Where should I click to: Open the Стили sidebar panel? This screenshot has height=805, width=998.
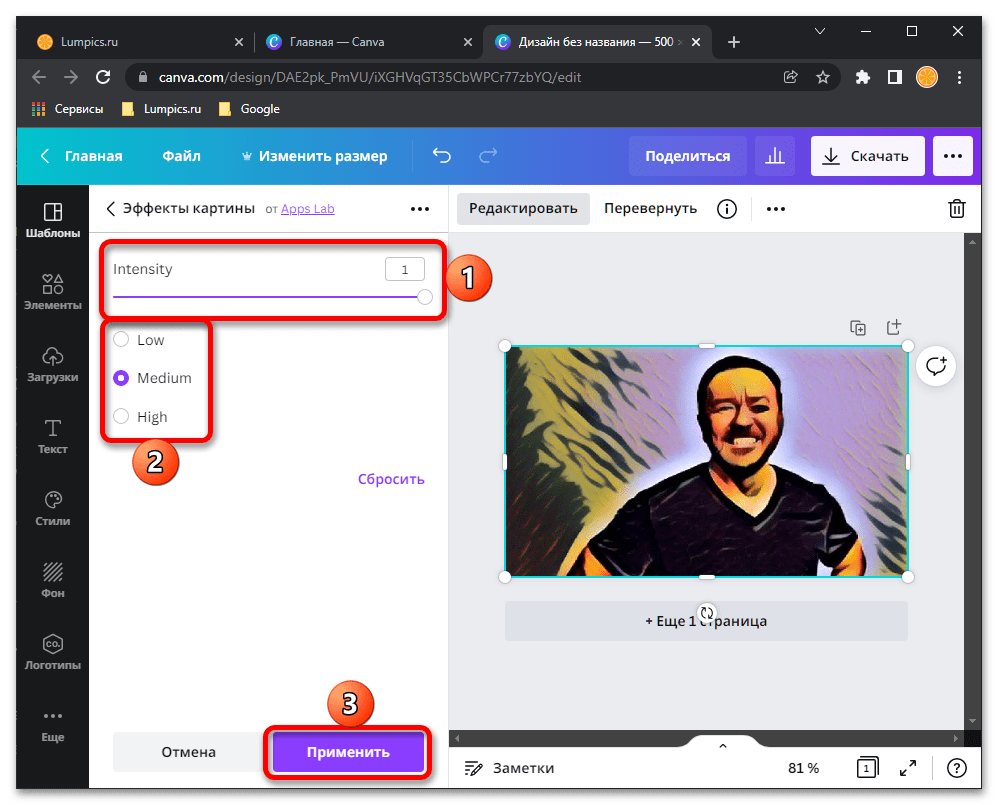point(53,508)
